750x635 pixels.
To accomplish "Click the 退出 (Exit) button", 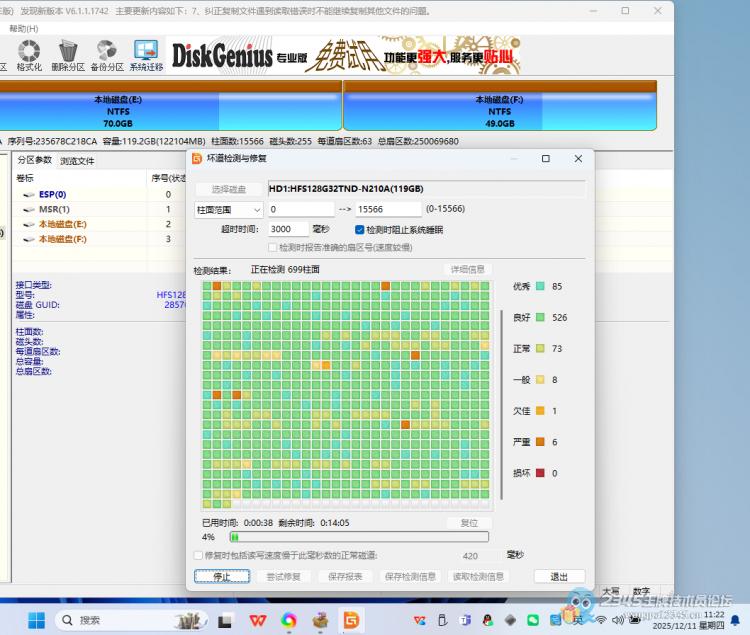I will (559, 576).
